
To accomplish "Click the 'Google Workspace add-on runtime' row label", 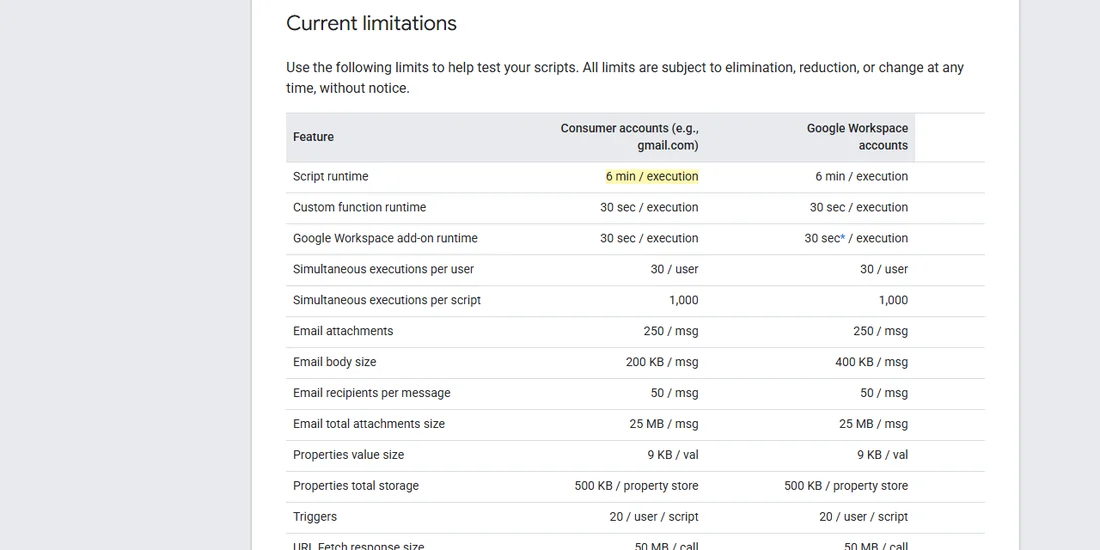I will click(x=385, y=239).
